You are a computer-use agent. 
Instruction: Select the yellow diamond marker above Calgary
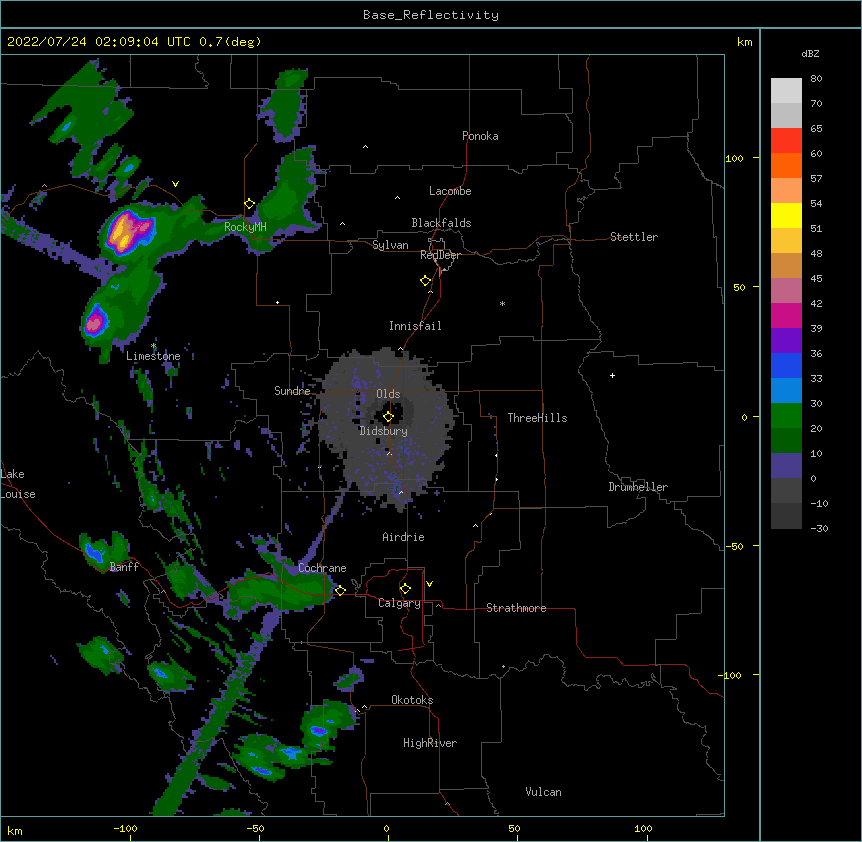click(x=405, y=589)
